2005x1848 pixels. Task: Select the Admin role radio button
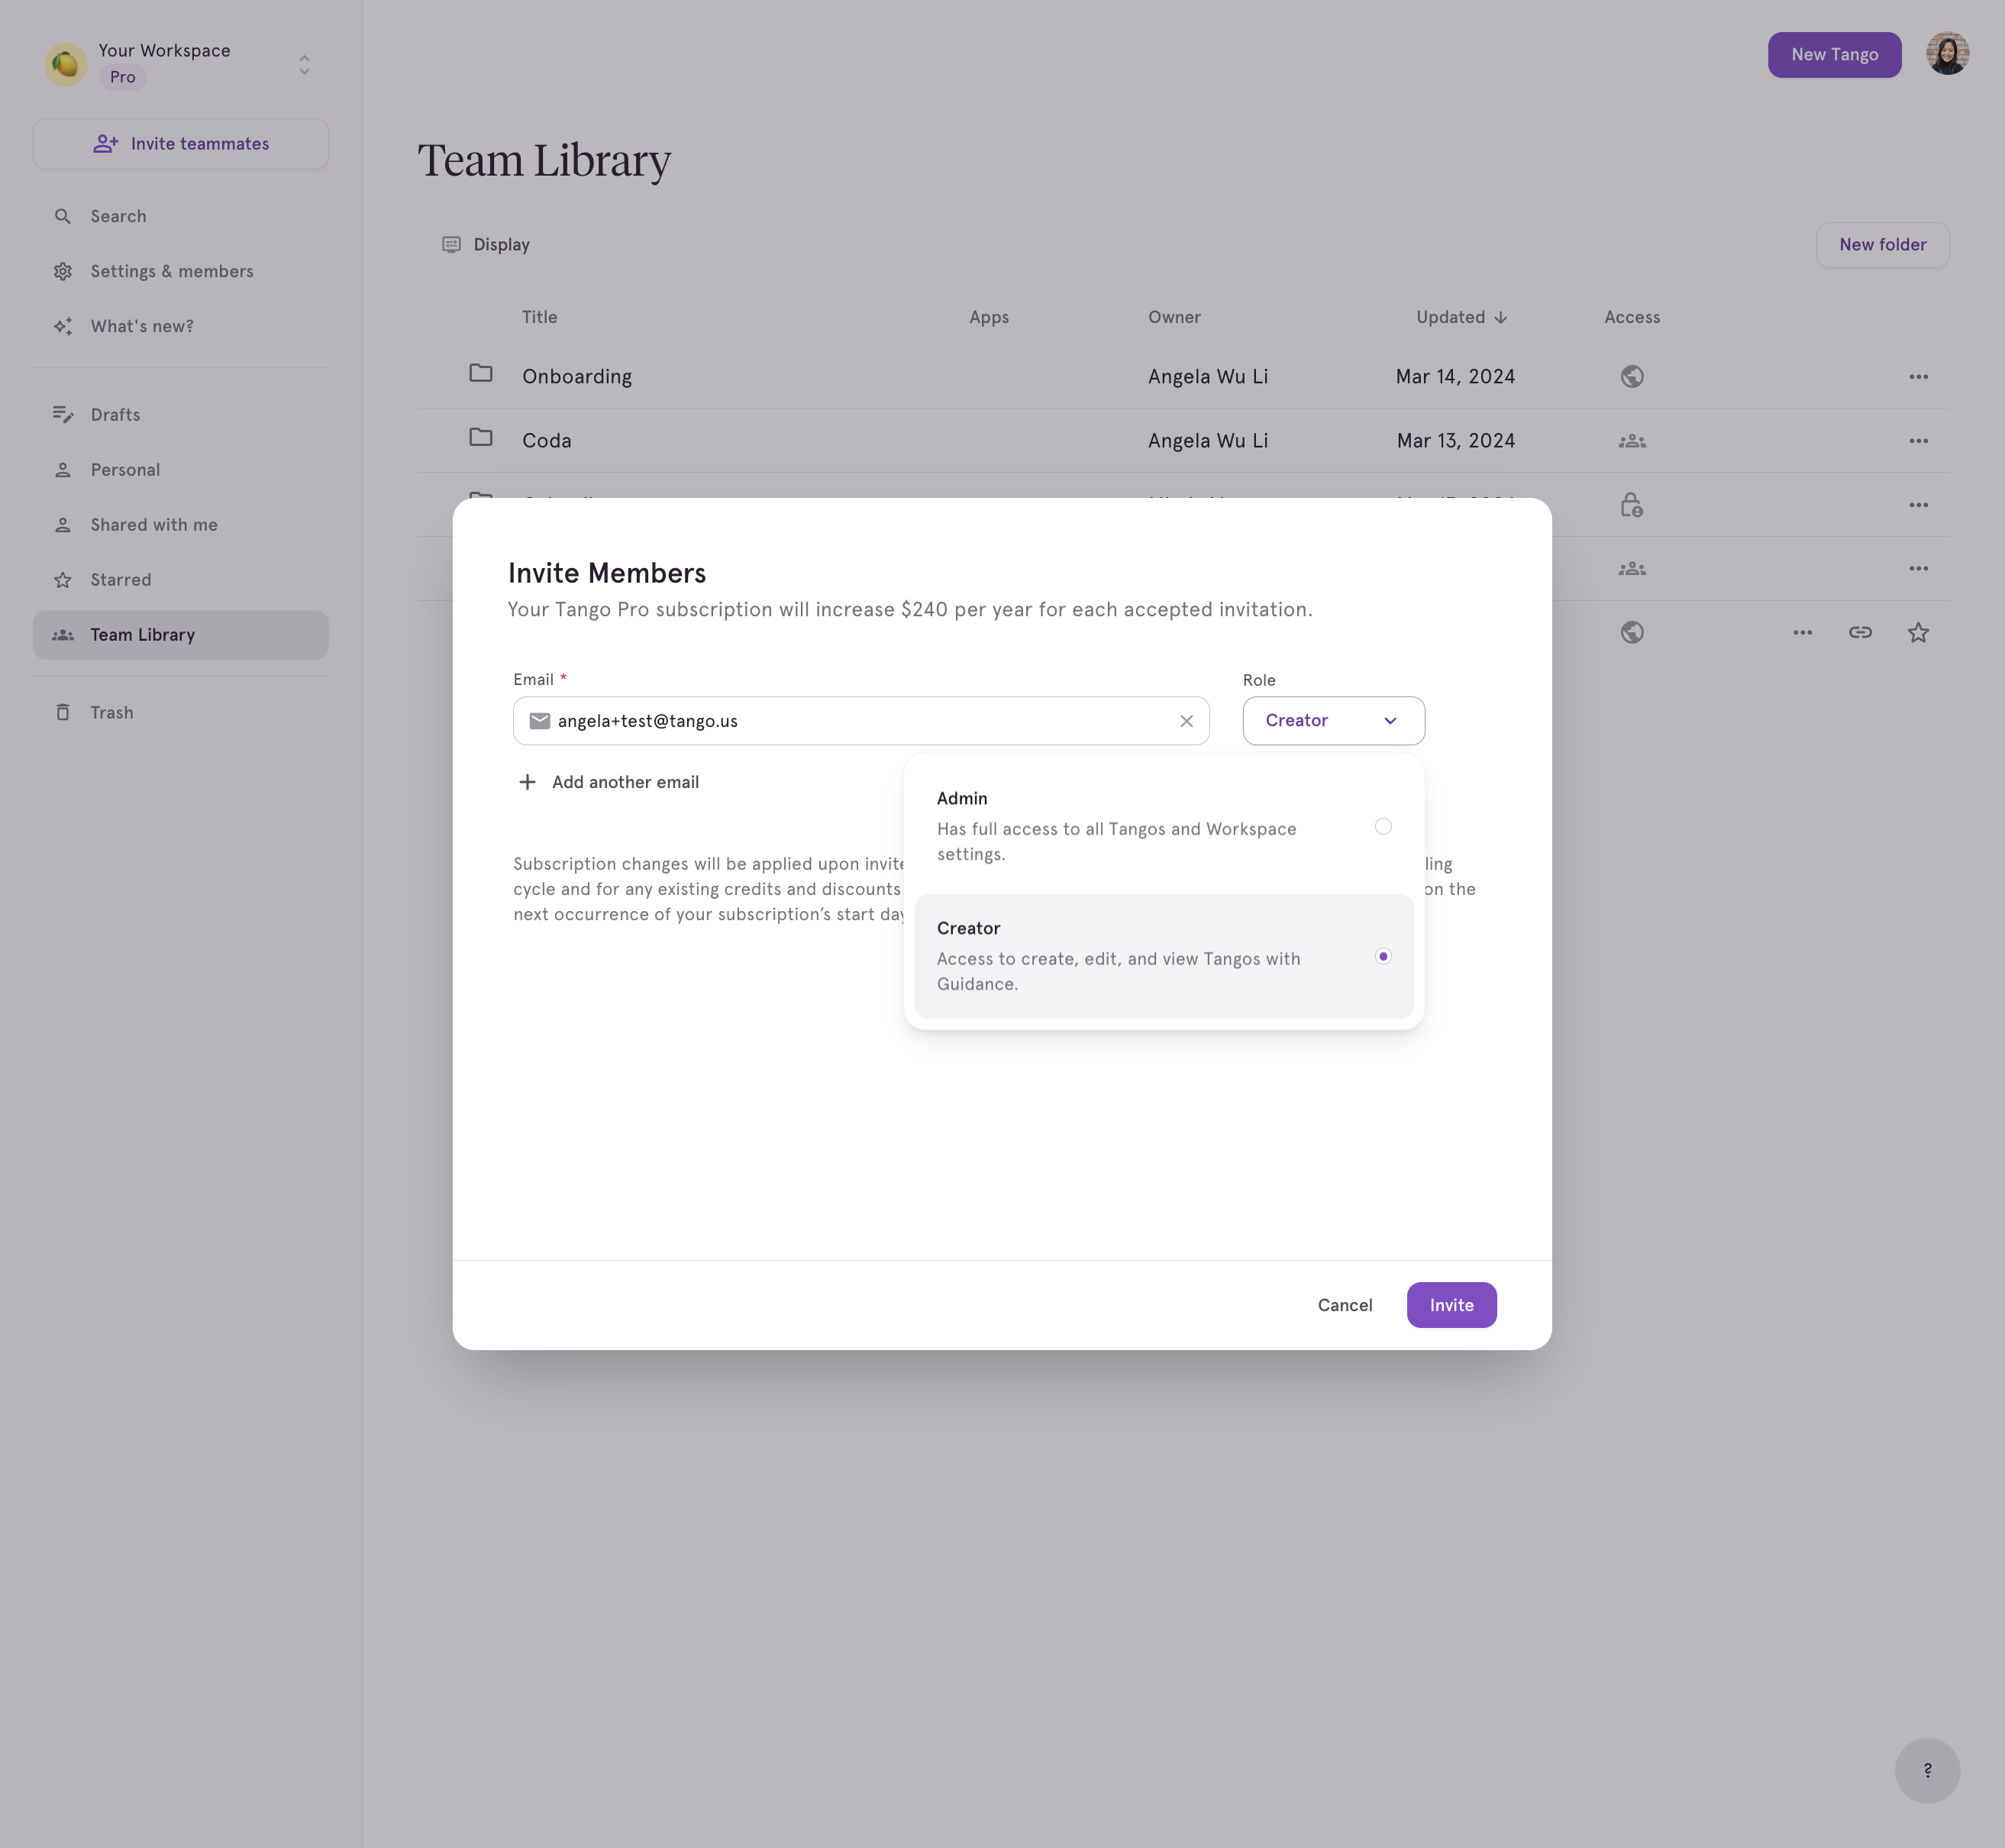[1383, 826]
